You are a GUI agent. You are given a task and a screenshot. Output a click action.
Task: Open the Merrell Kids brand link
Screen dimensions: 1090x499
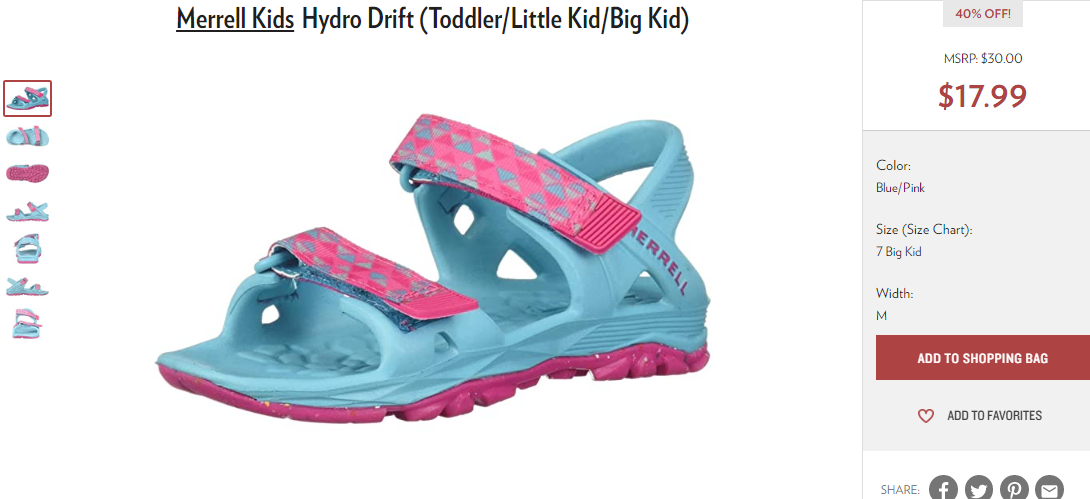(x=235, y=19)
